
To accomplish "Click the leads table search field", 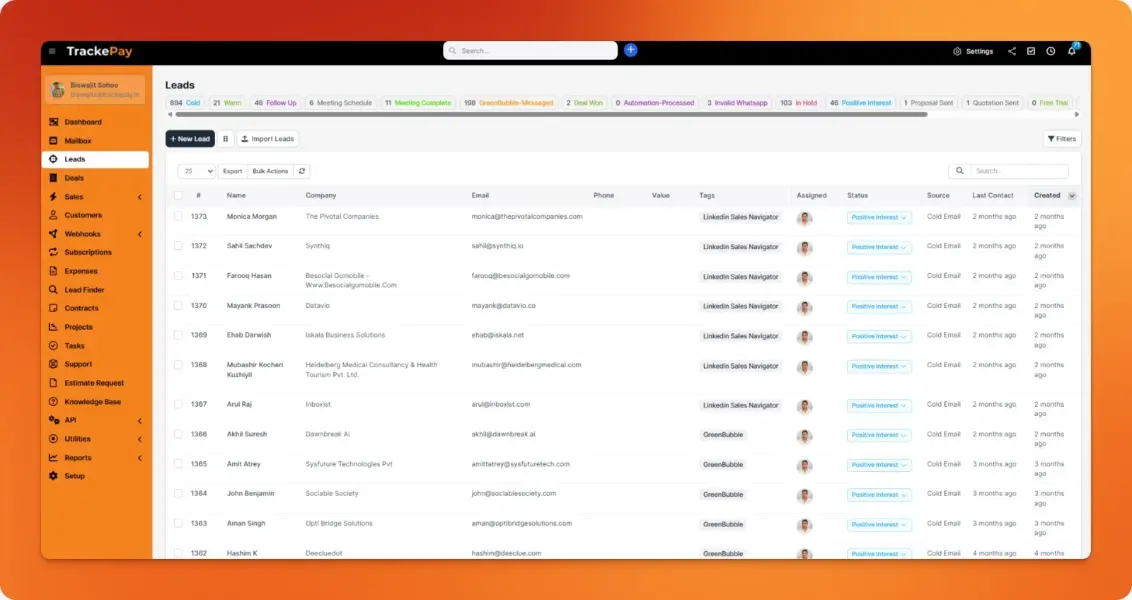I will click(x=1018, y=171).
